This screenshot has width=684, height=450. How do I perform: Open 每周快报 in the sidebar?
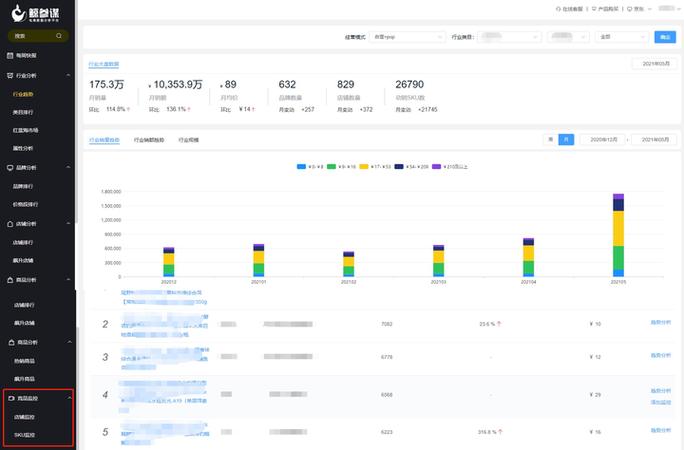click(x=26, y=55)
